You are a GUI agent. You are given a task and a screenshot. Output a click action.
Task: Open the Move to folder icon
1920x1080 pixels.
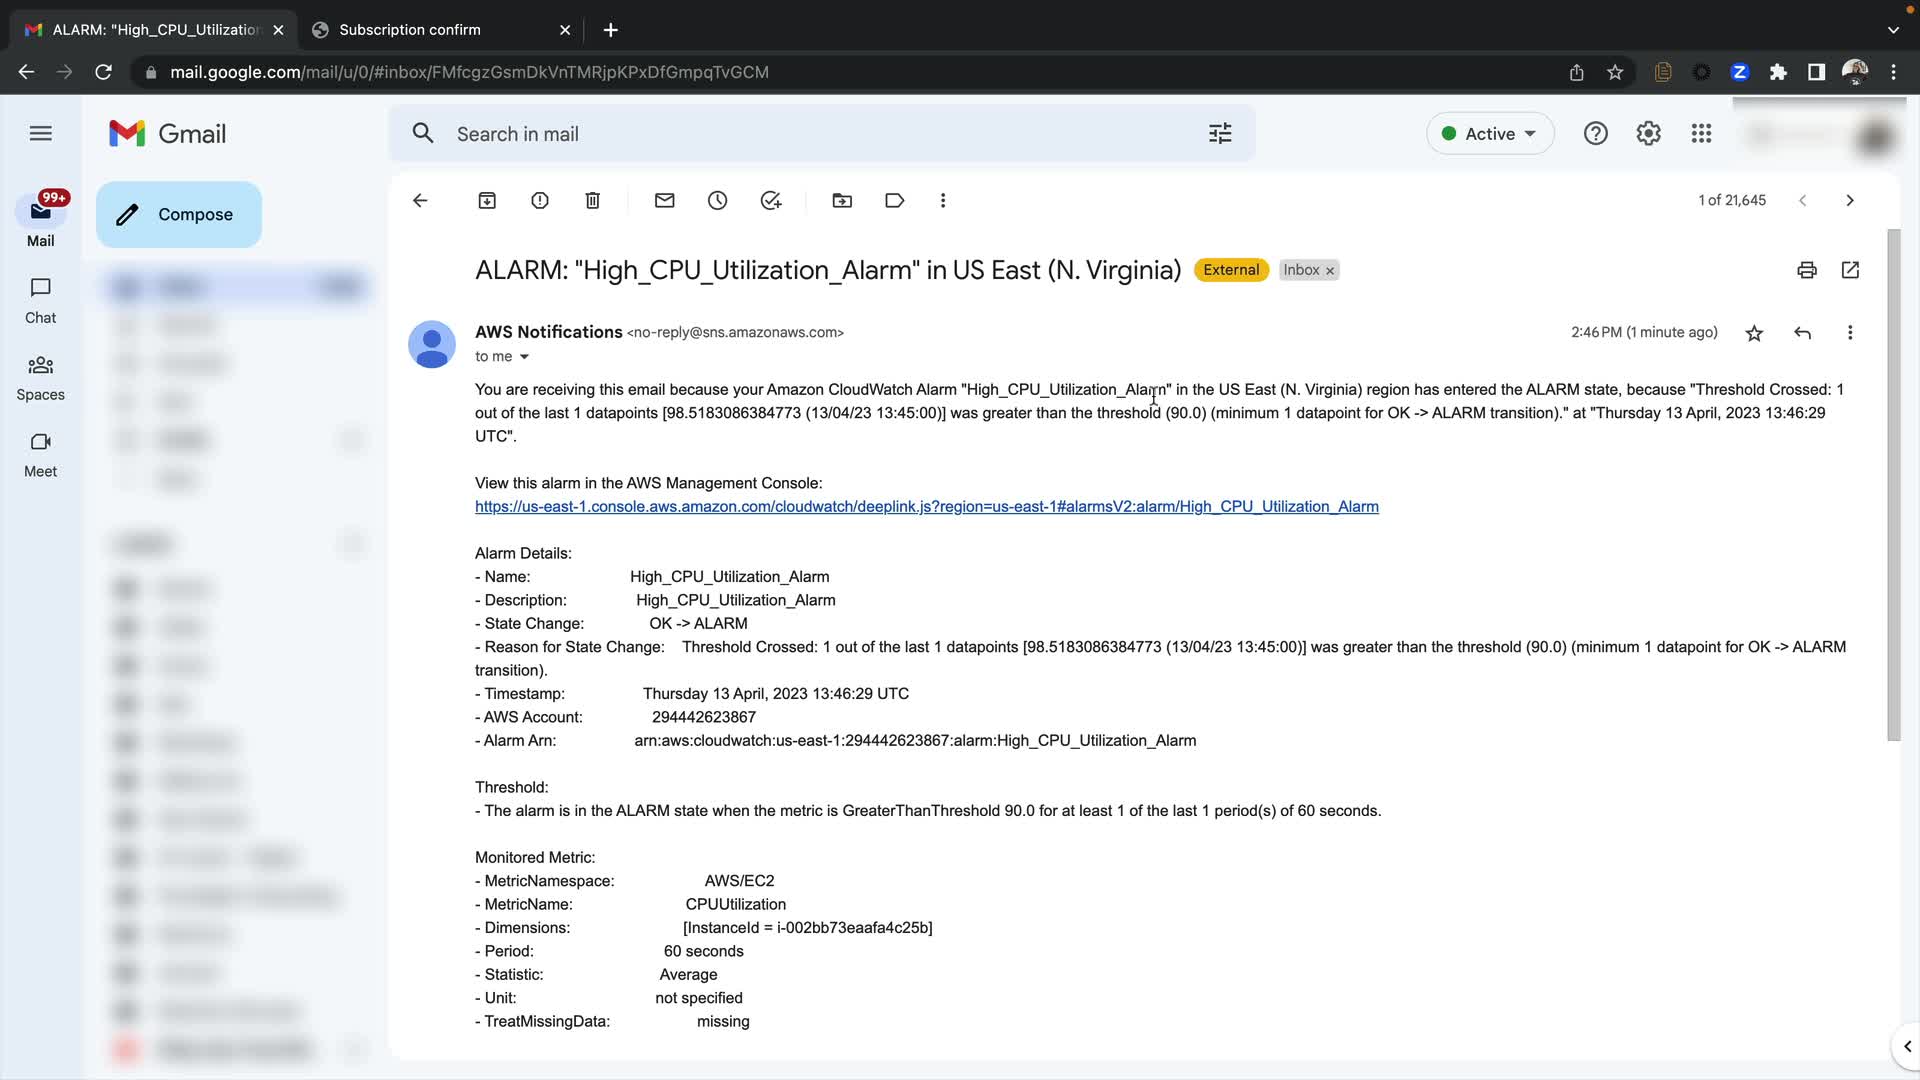[842, 201]
